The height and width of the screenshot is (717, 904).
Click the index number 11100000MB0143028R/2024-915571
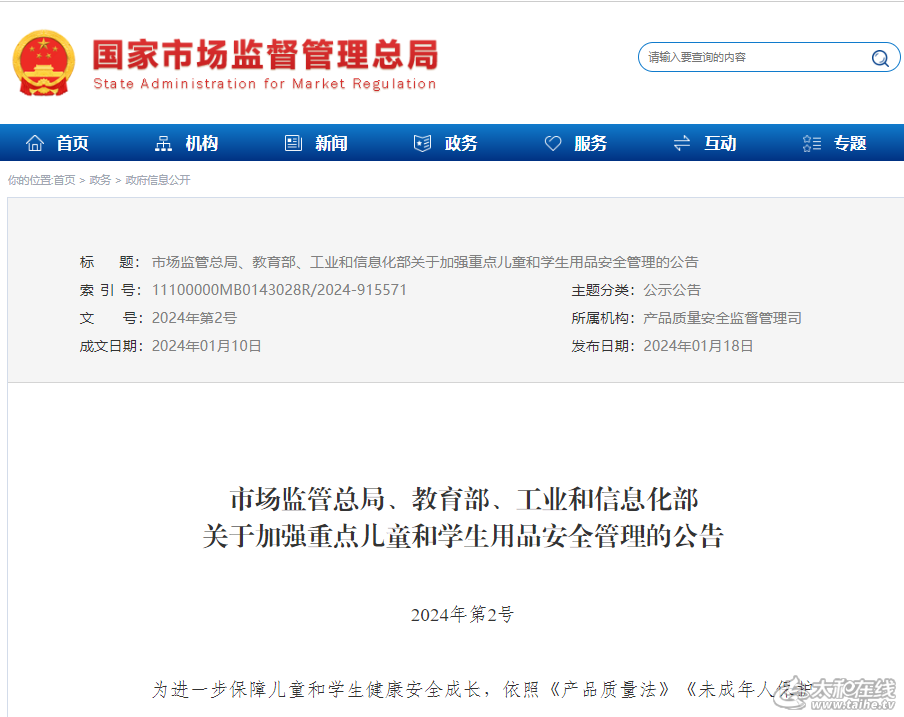pos(279,290)
